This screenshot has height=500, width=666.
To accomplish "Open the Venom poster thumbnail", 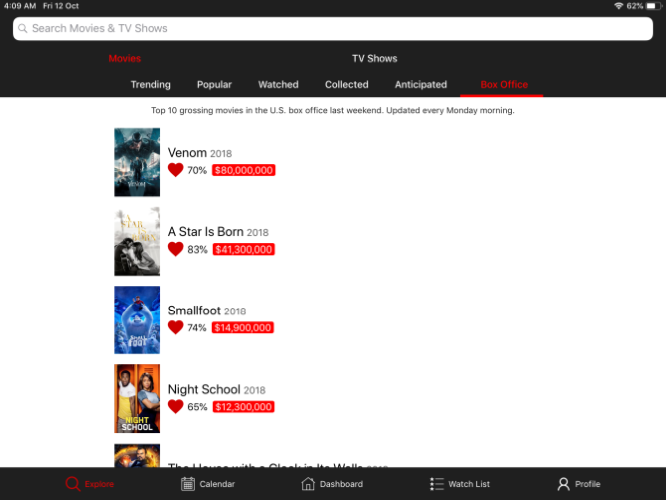I will tap(137, 162).
